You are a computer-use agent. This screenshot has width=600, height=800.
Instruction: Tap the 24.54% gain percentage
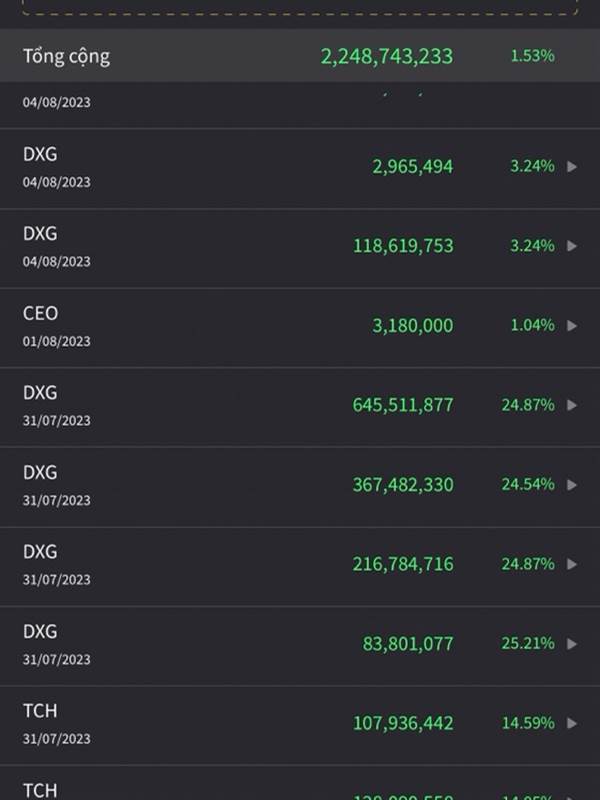click(528, 485)
